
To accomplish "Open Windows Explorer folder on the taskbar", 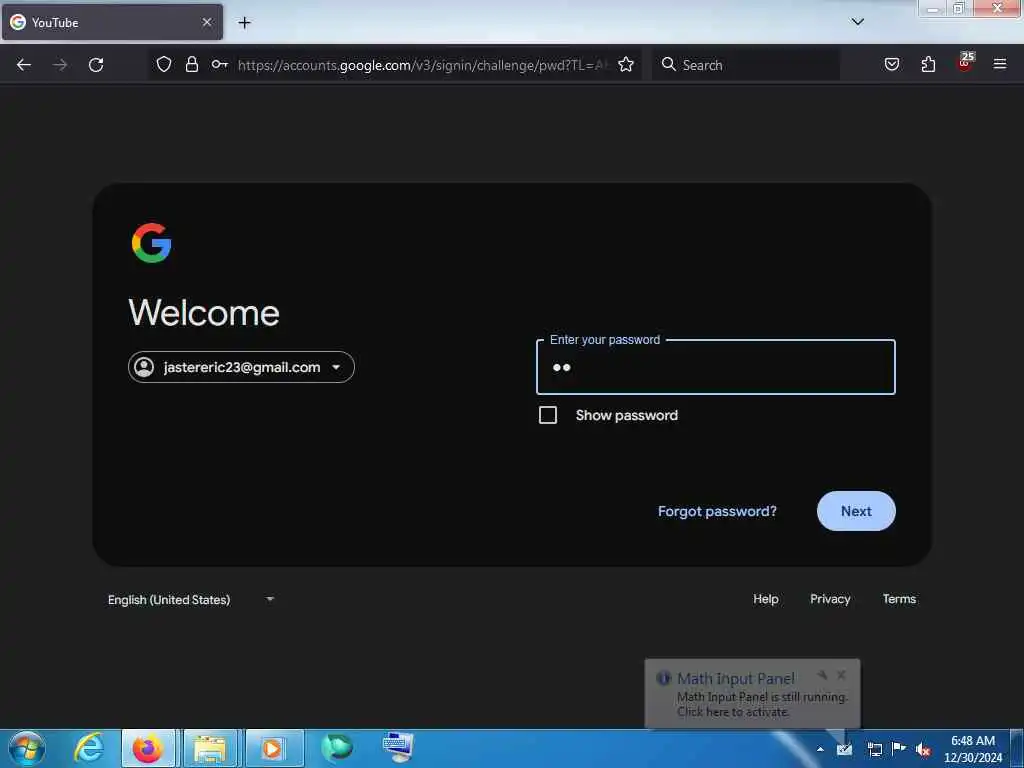I will point(210,748).
